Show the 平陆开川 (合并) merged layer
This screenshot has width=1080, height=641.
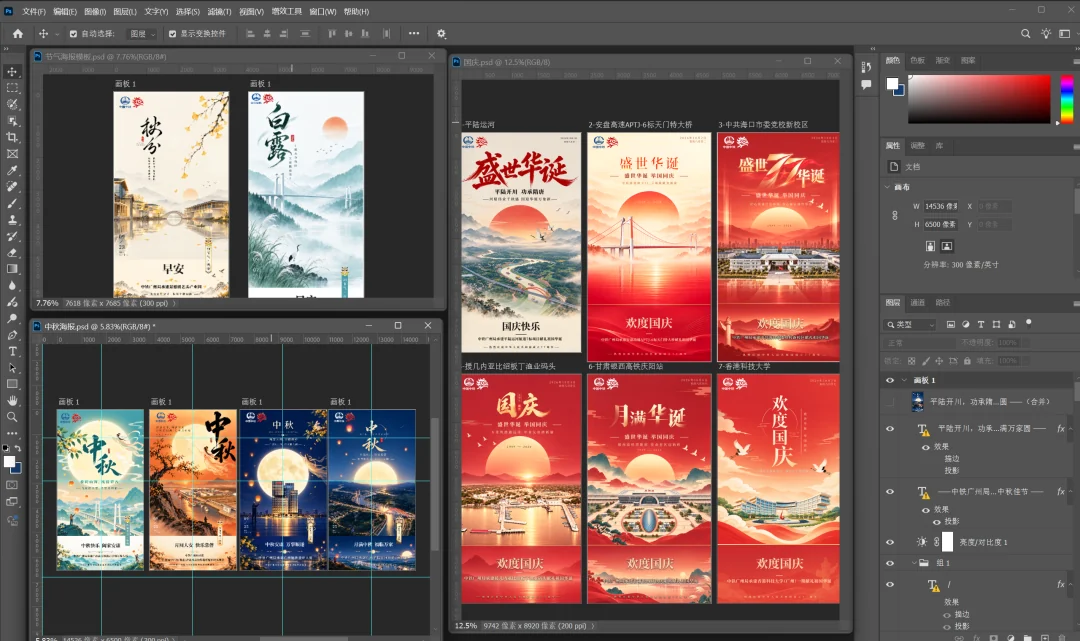[890, 401]
